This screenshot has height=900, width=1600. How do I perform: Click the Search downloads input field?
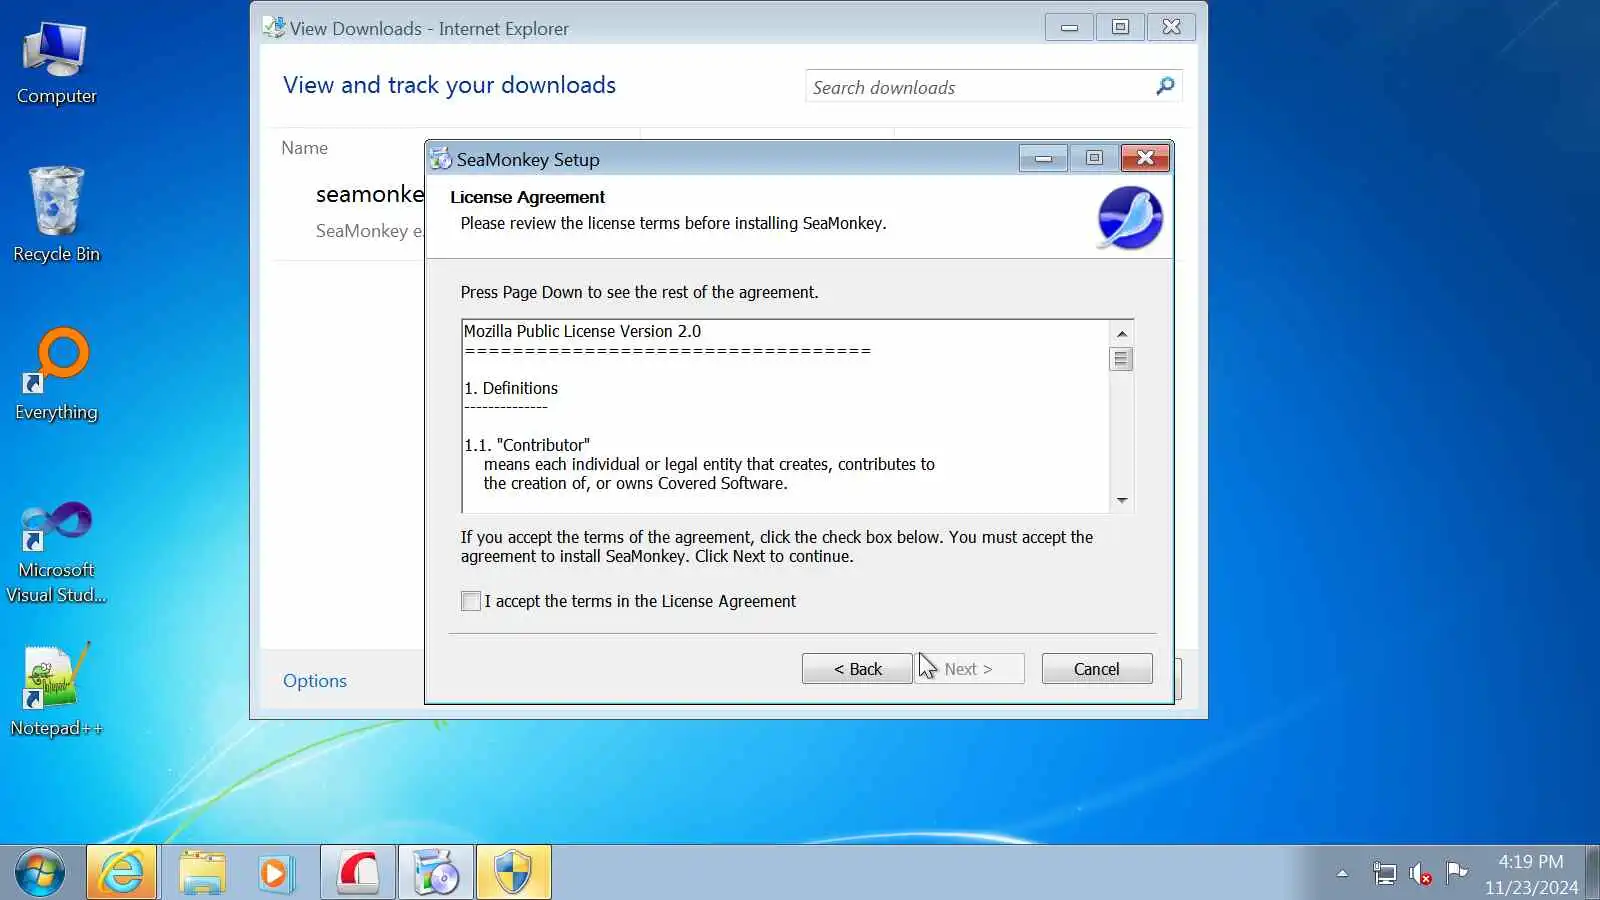point(980,86)
